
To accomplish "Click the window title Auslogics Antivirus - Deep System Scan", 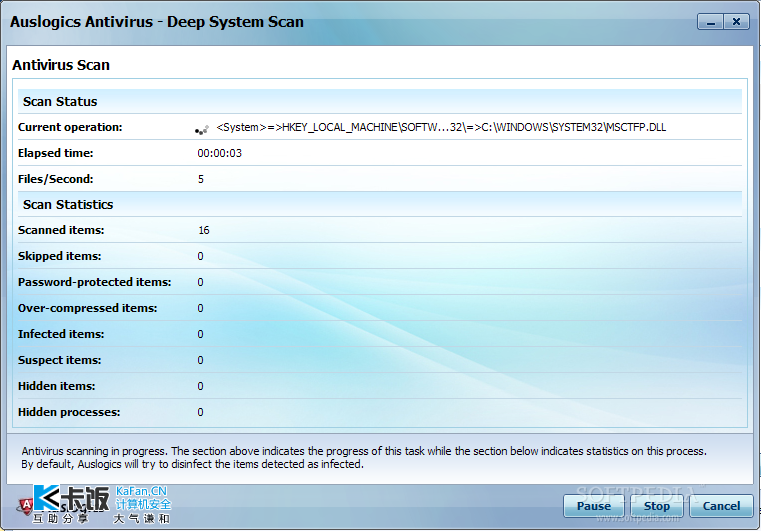I will tap(157, 22).
